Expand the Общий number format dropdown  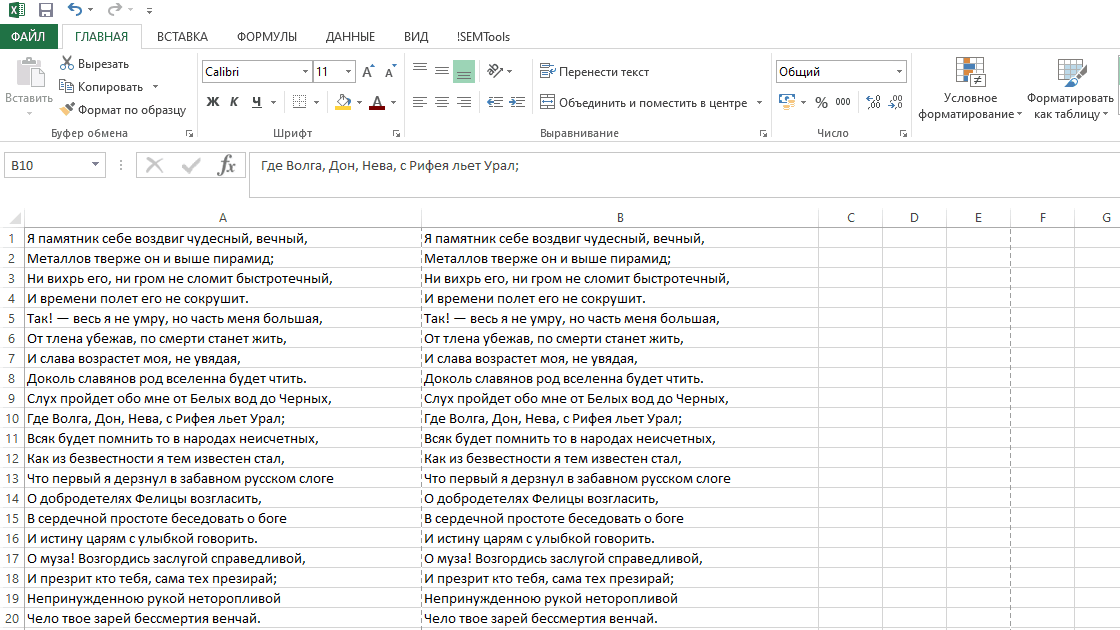899,72
